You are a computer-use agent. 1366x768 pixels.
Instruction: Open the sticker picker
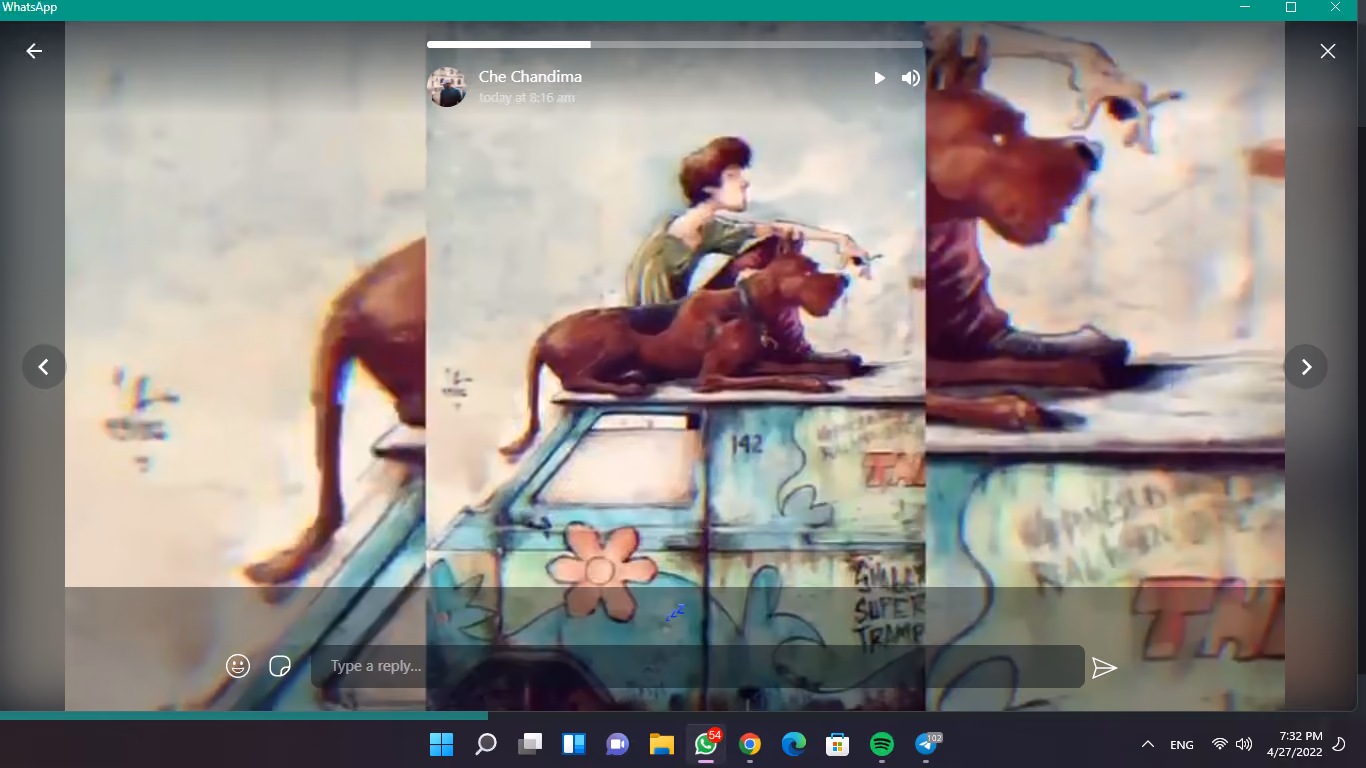(280, 666)
